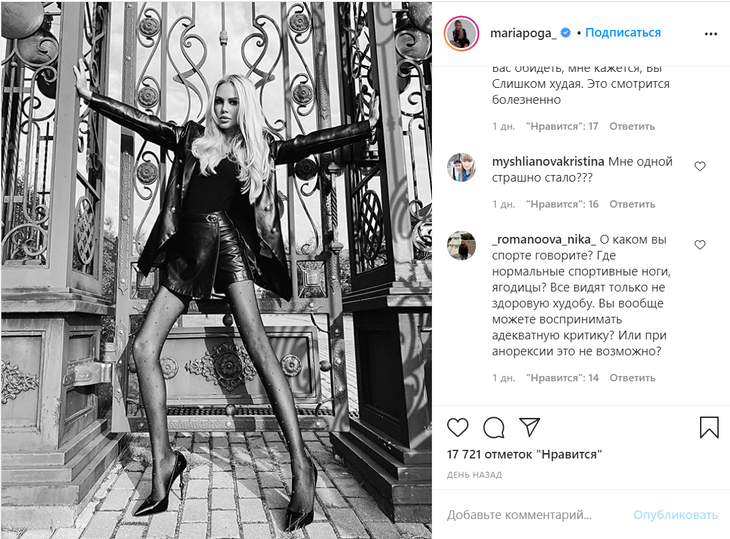Share the post via paper plane icon
Viewport: 730px width, 539px height.
[529, 427]
